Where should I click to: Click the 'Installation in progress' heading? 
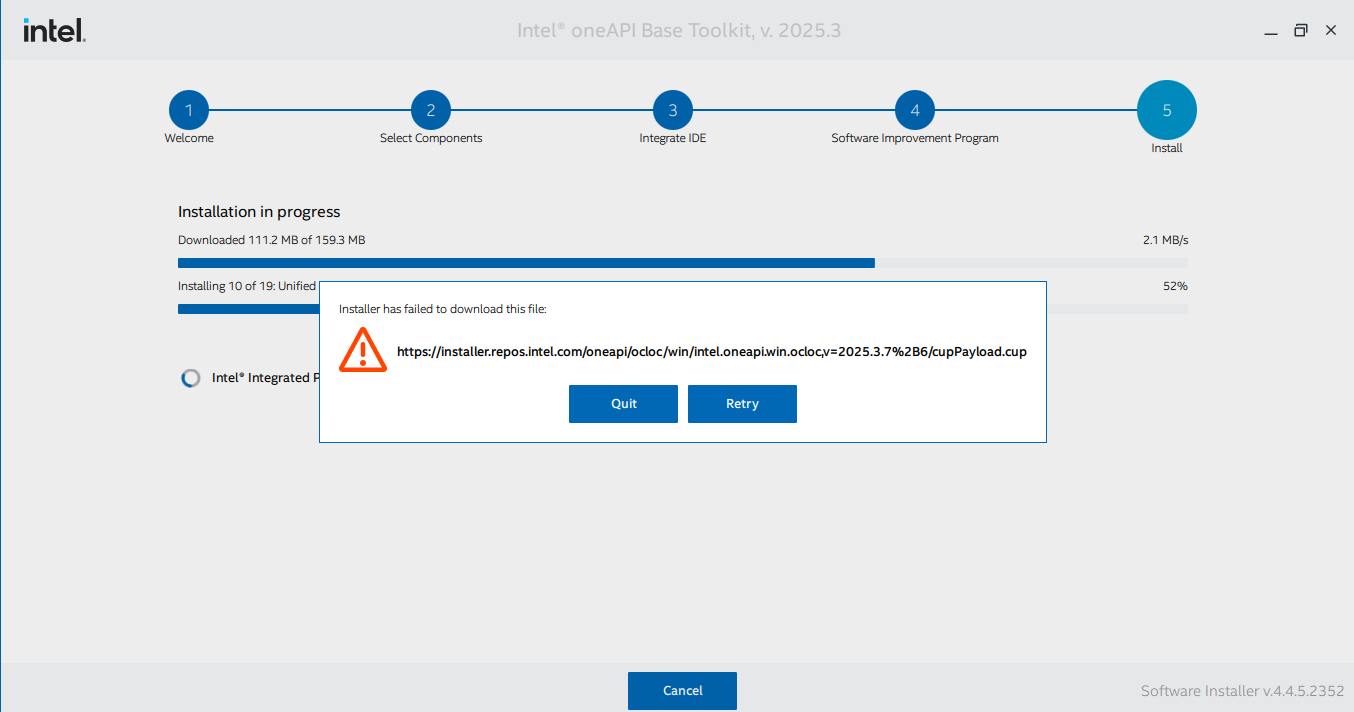259,212
